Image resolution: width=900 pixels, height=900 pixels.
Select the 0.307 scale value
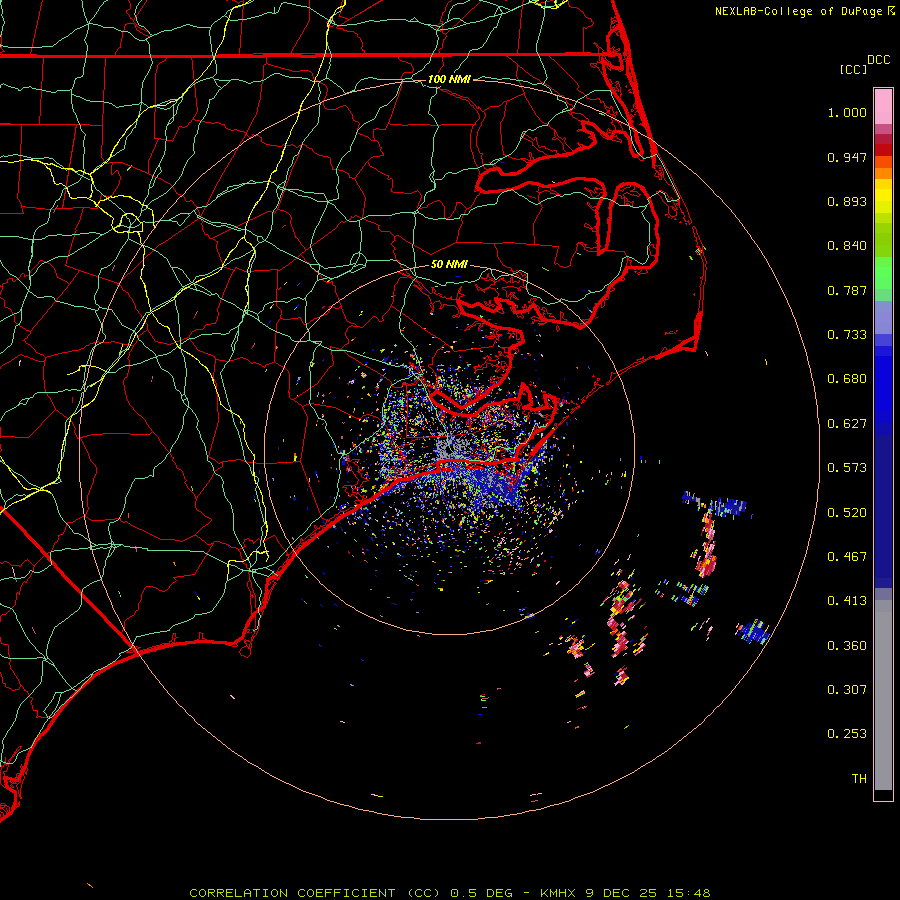click(847, 690)
